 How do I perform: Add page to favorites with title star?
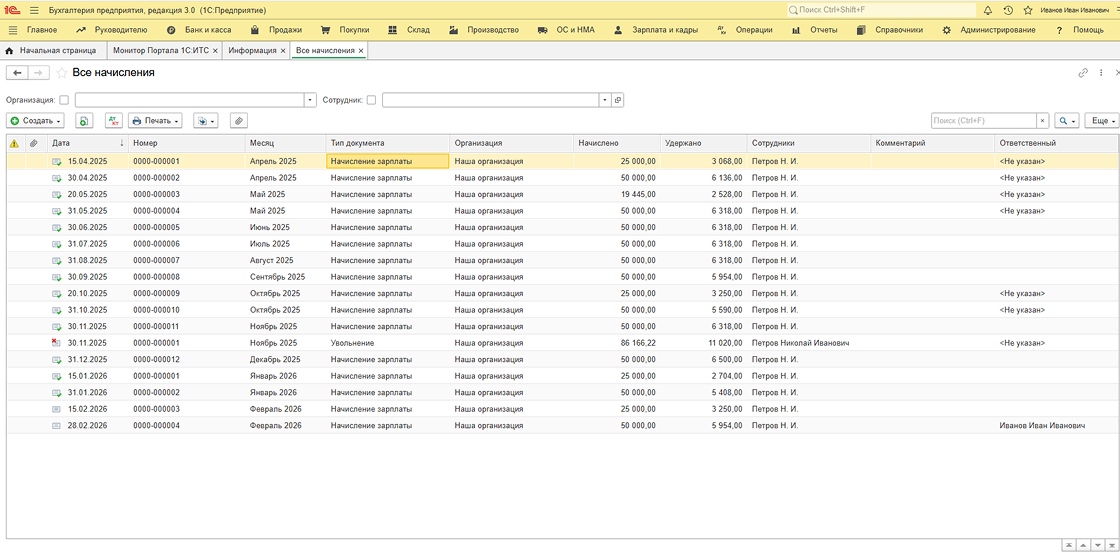(62, 73)
